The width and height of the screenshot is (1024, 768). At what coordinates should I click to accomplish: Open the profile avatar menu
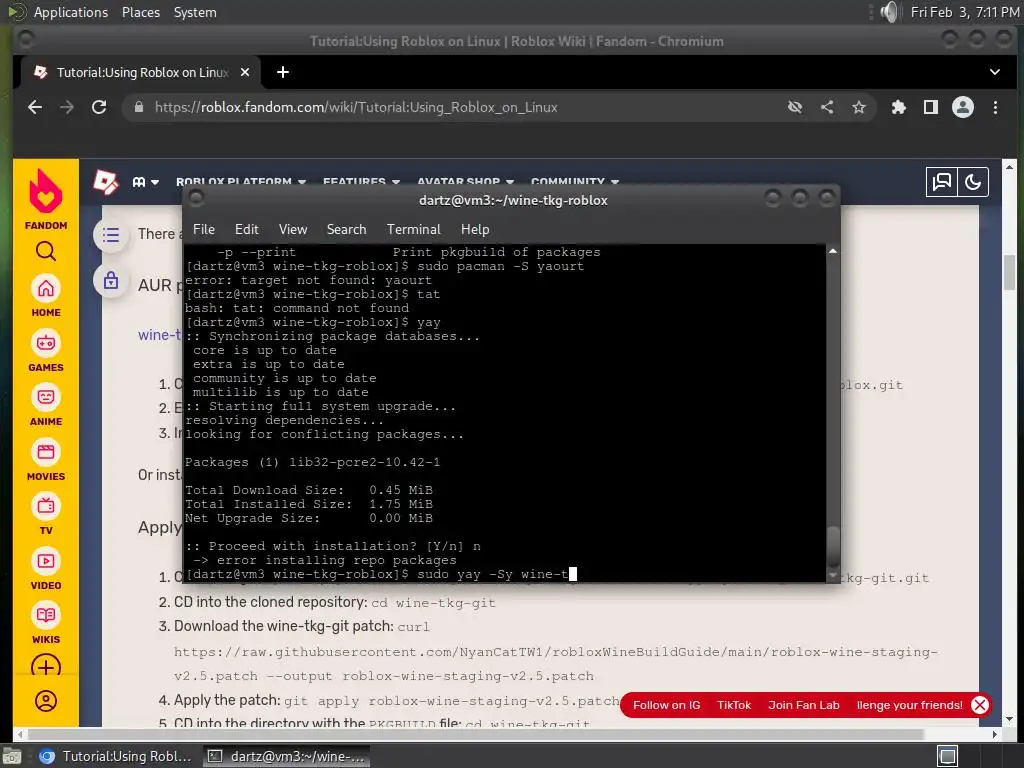(963, 107)
